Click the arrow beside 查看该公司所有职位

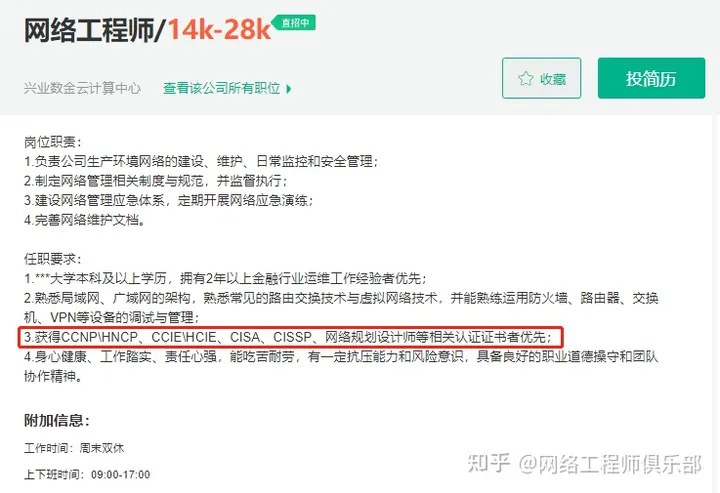pyautogui.click(x=288, y=89)
